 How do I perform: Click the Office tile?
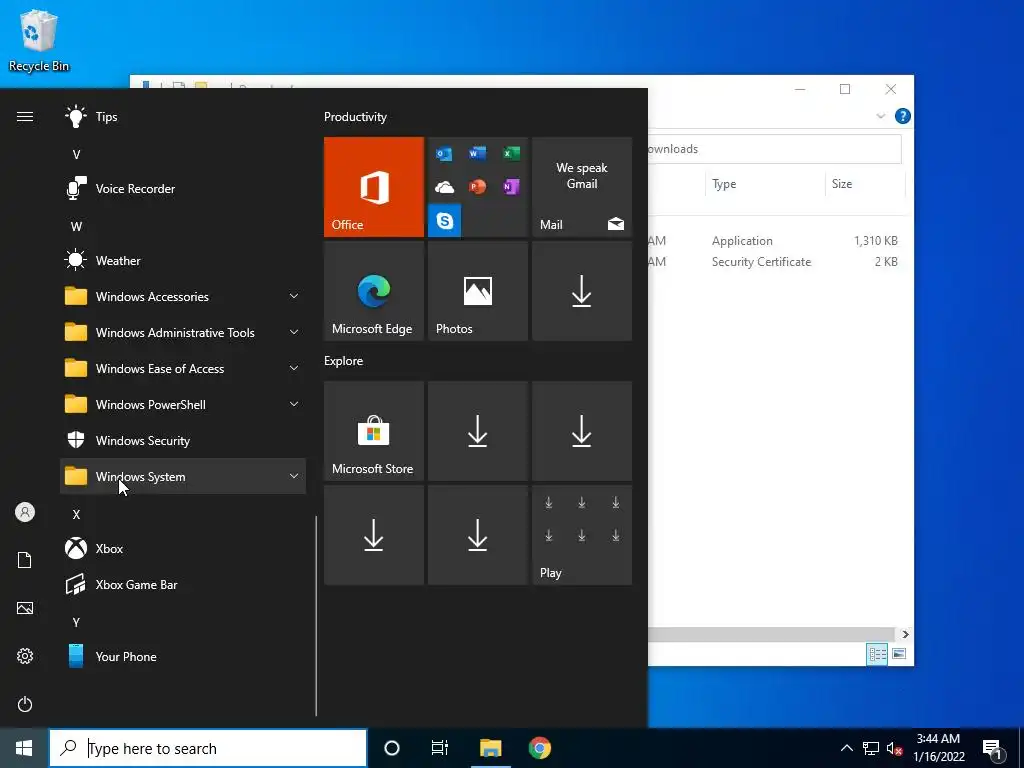pos(374,187)
